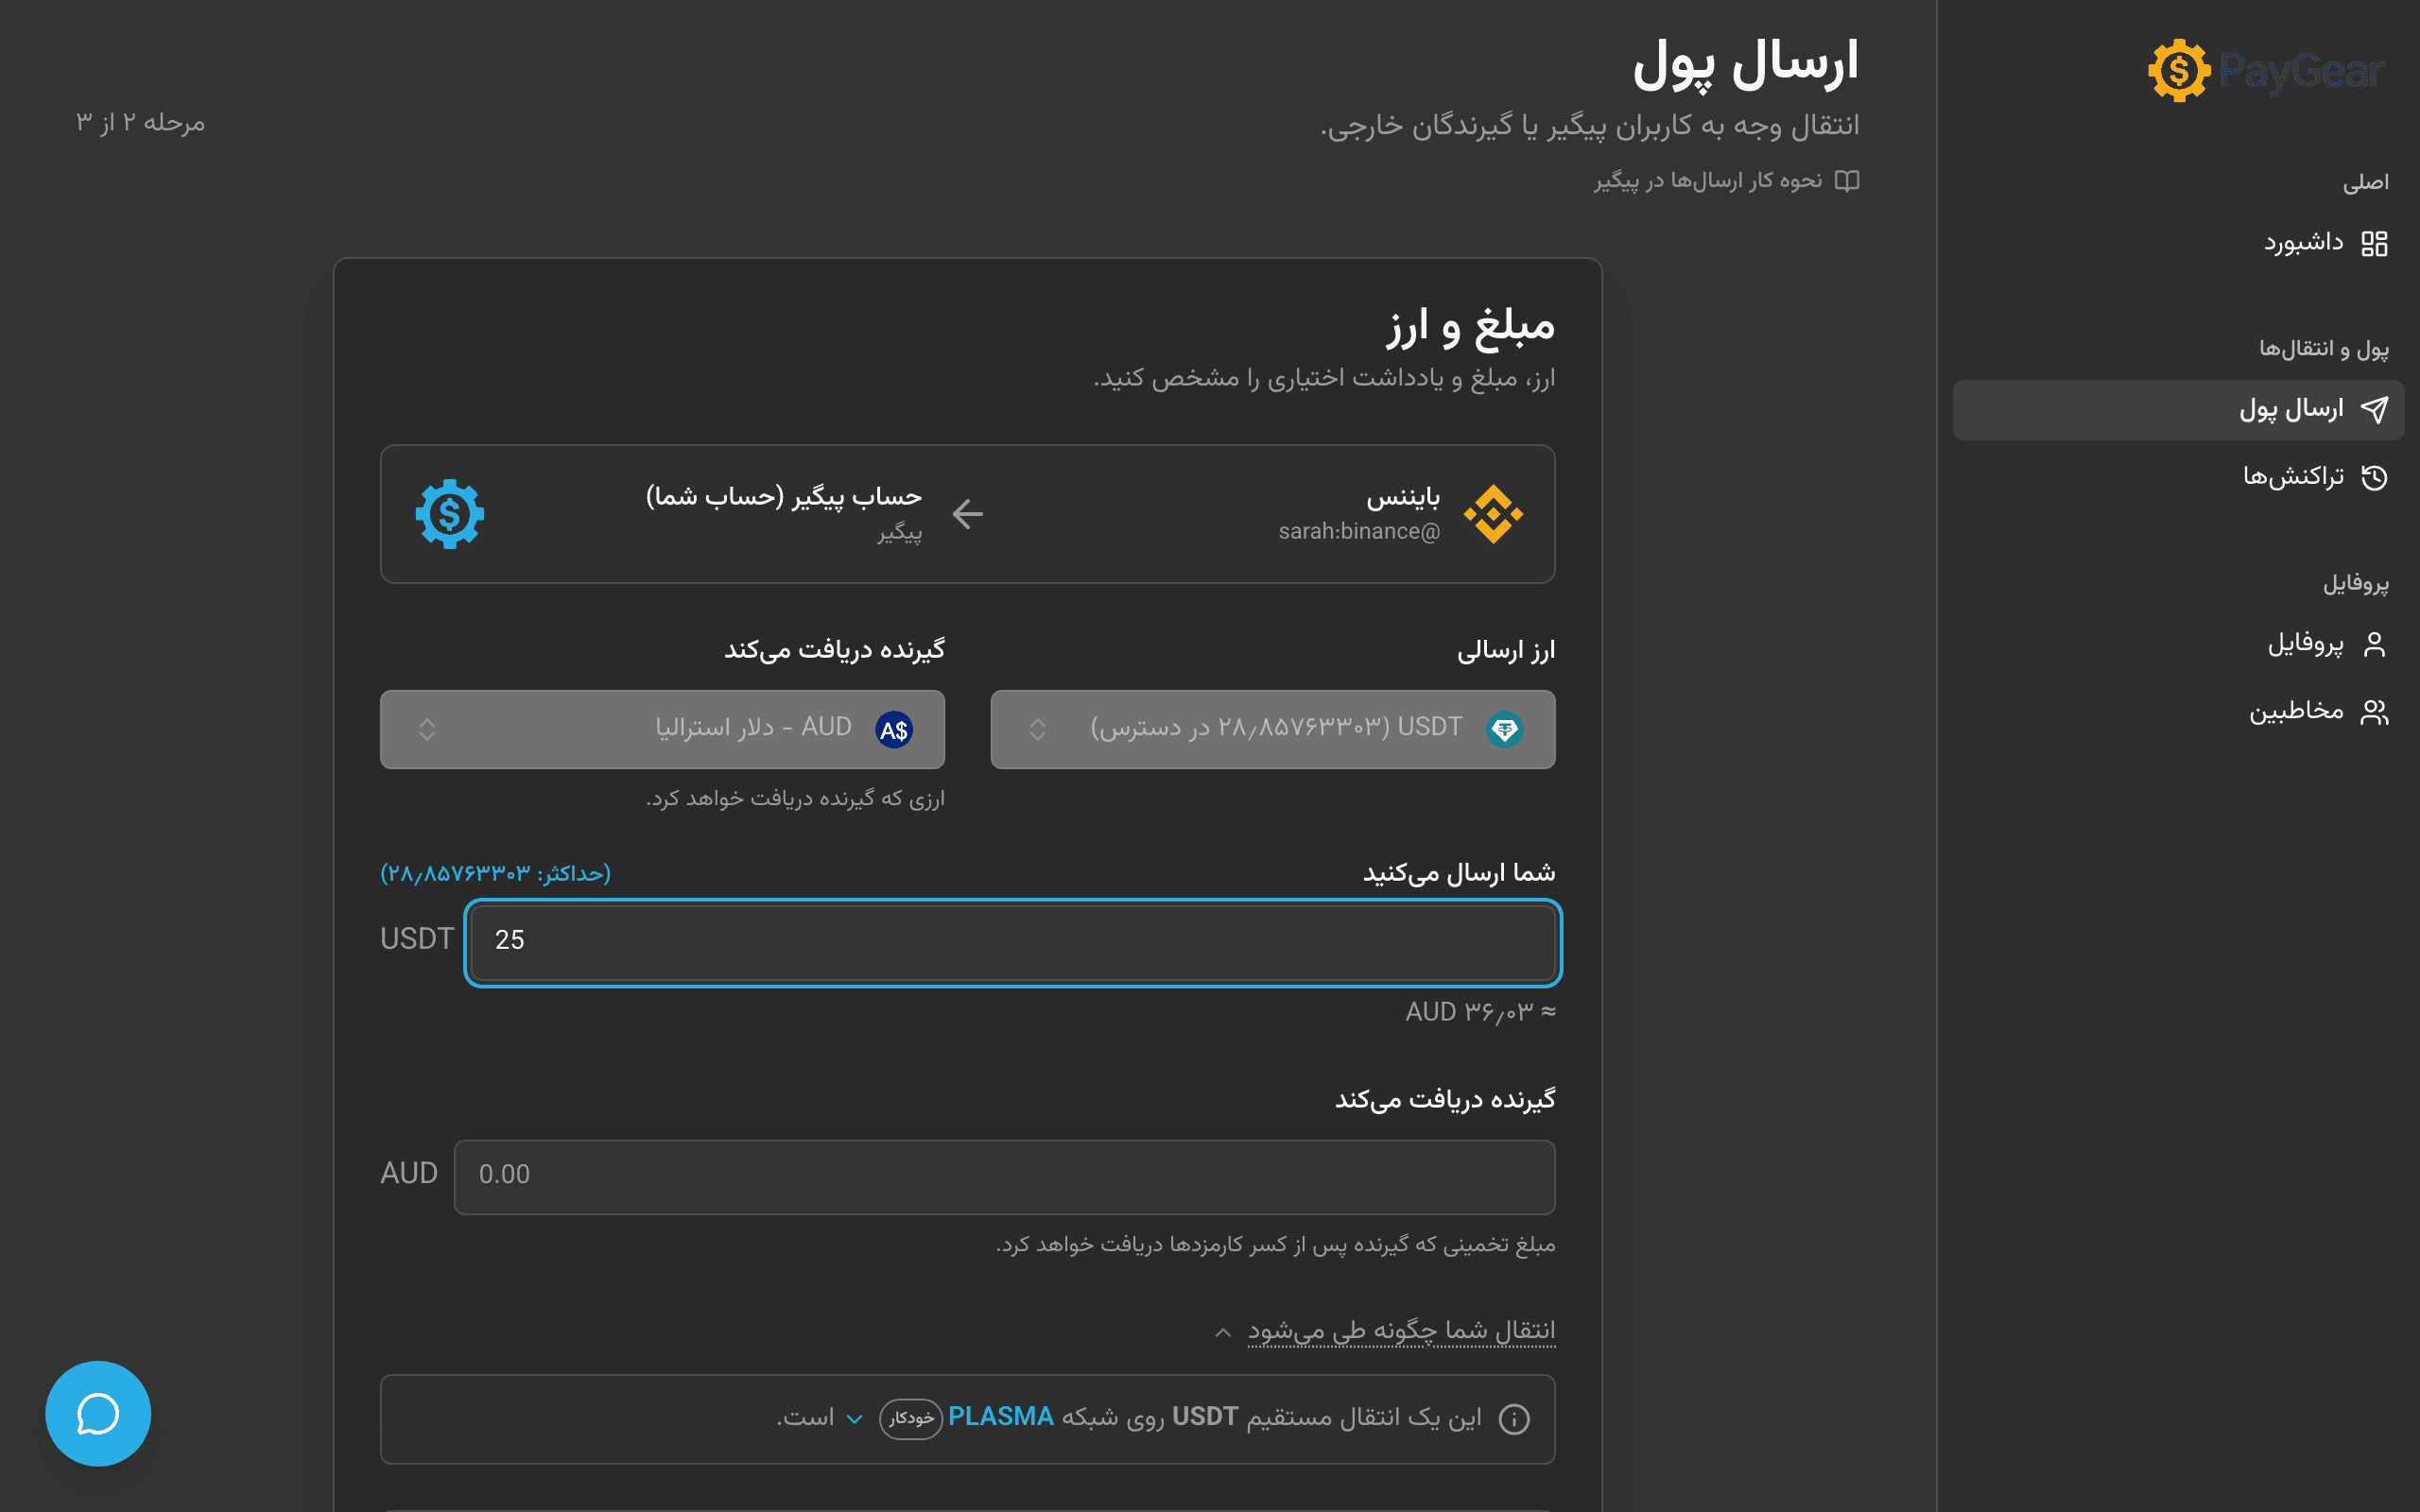Click the PayGear gear logo icon
2420x1512 pixels.
[2179, 71]
